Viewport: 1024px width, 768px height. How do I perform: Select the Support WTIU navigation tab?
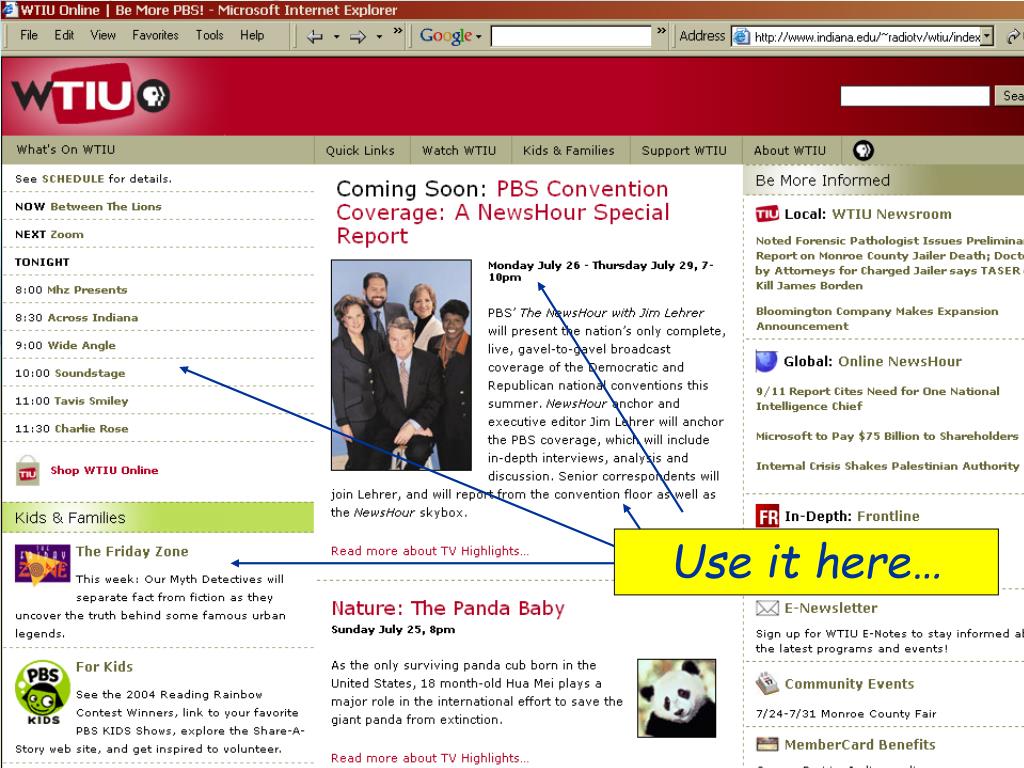(684, 150)
